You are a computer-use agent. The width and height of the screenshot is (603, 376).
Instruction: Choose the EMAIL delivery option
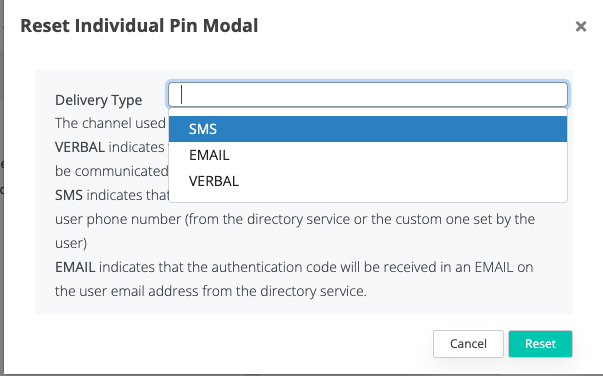coord(368,155)
